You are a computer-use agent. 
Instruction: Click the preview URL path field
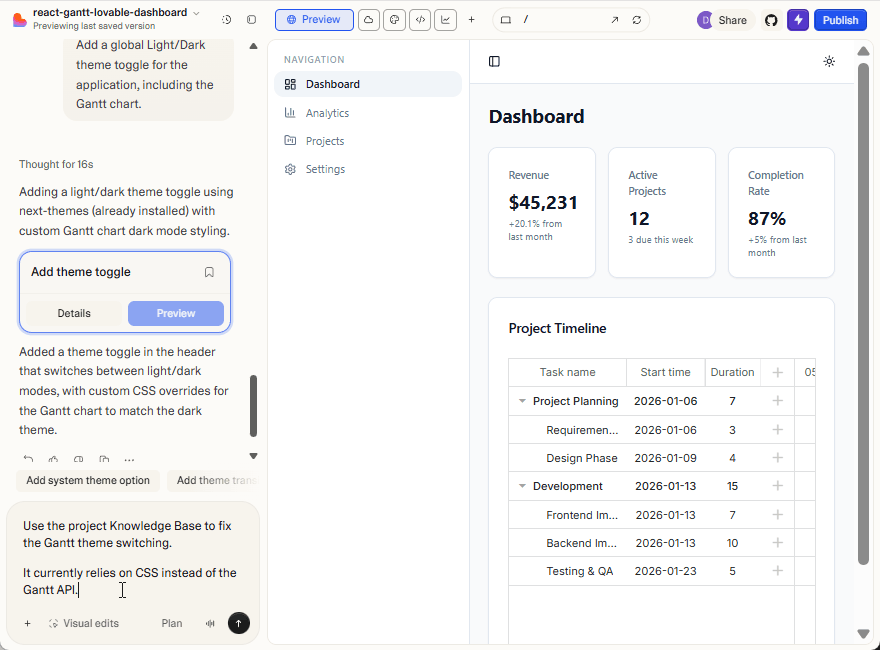coord(560,20)
